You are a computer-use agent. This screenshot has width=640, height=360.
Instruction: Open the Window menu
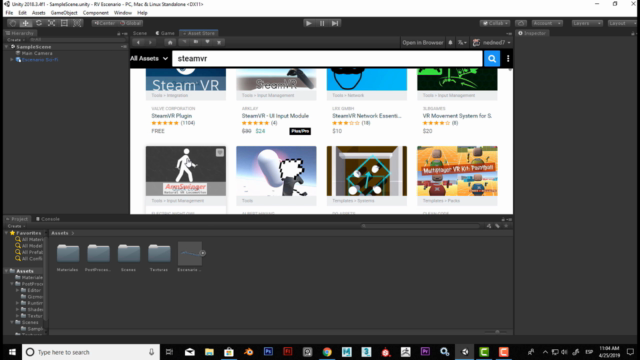[x=122, y=13]
